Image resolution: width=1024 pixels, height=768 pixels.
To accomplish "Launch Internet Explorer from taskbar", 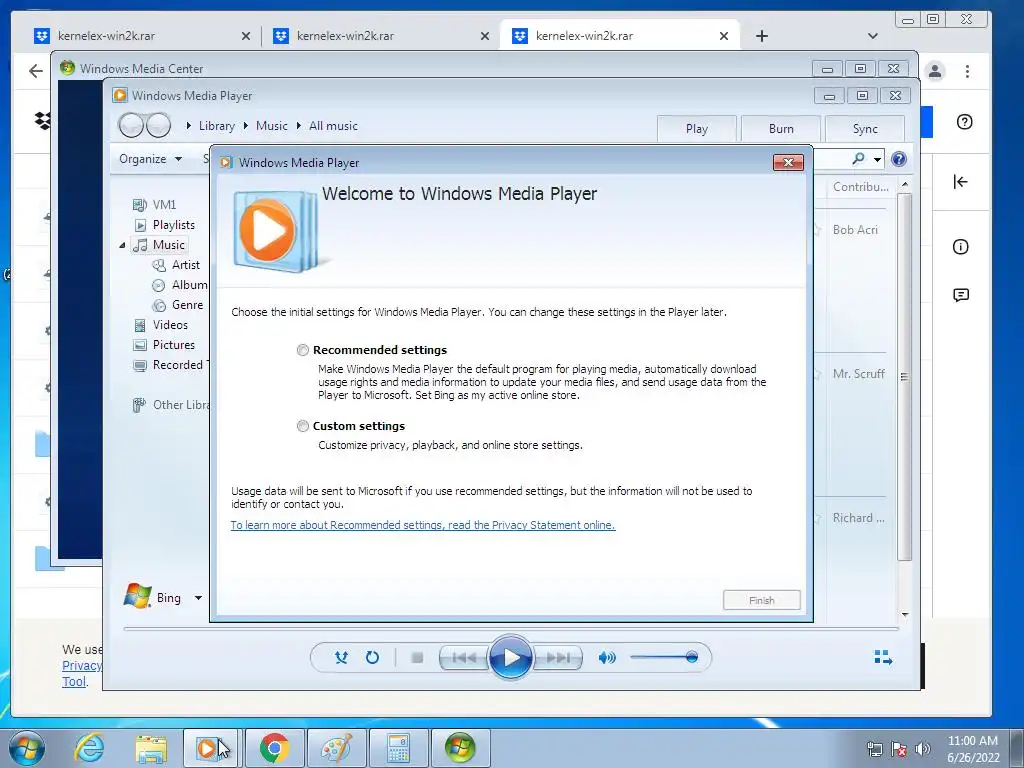I will tap(89, 748).
